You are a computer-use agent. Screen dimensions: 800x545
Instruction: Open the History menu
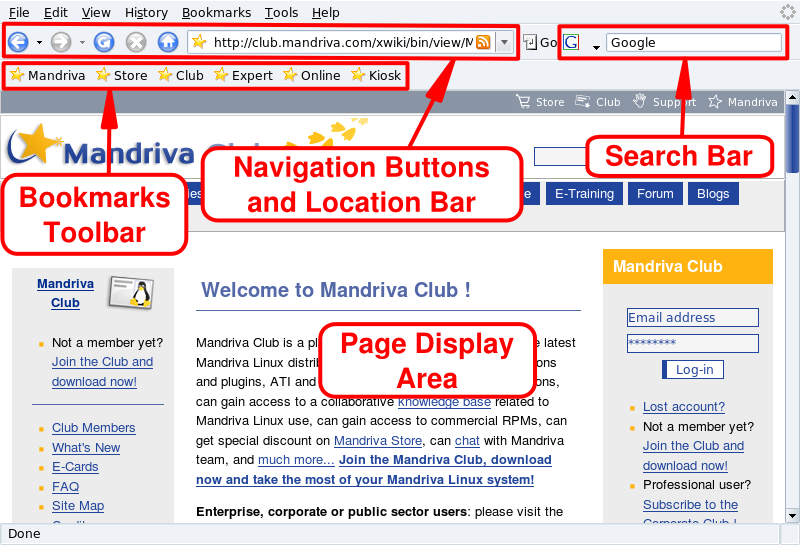[x=146, y=12]
